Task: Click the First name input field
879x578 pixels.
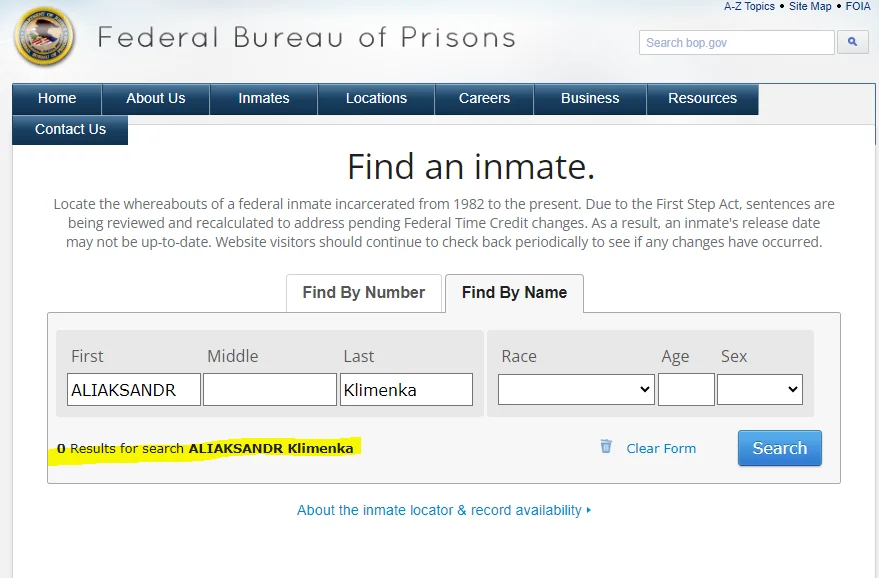Action: pyautogui.click(x=134, y=390)
